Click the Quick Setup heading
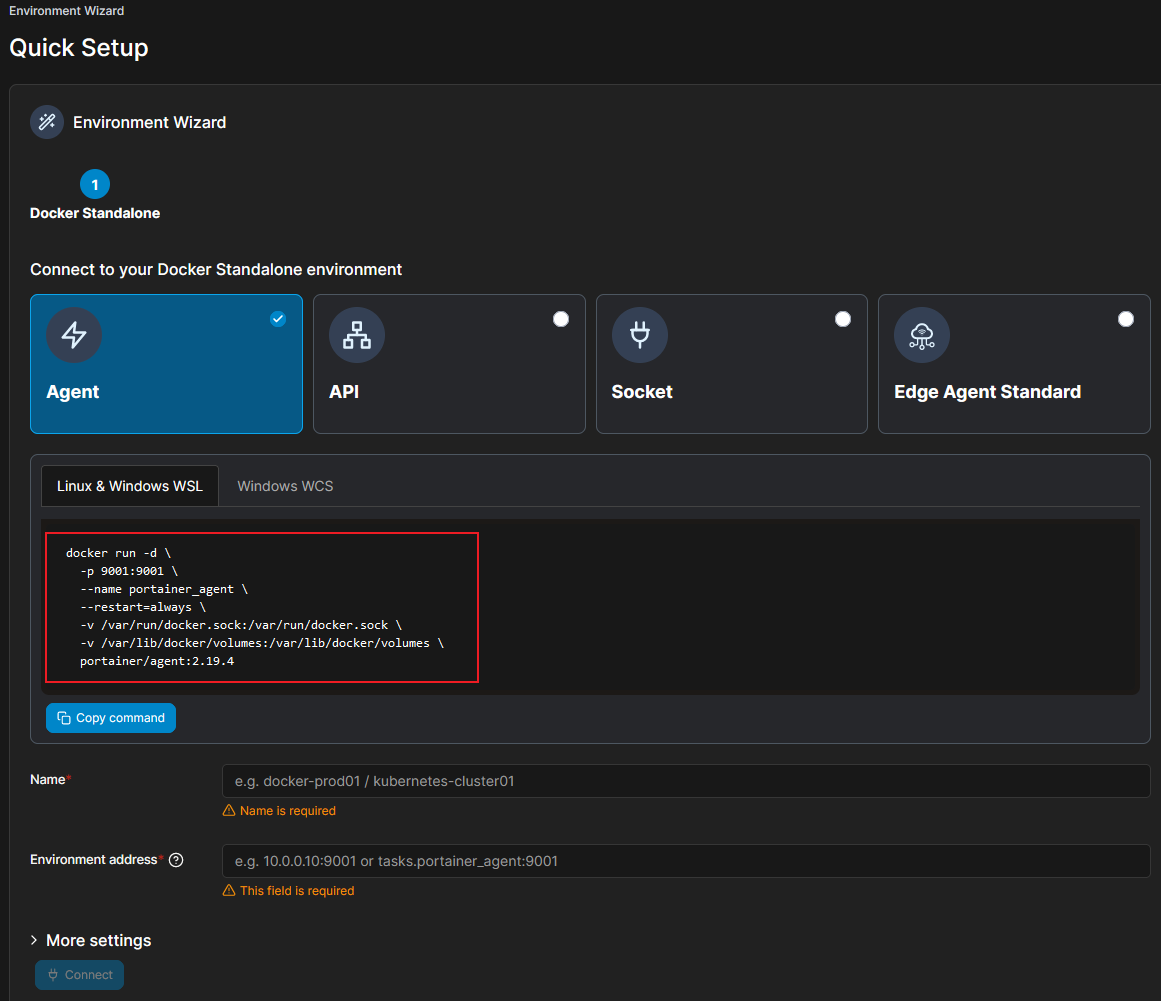1161x1001 pixels. pos(78,47)
